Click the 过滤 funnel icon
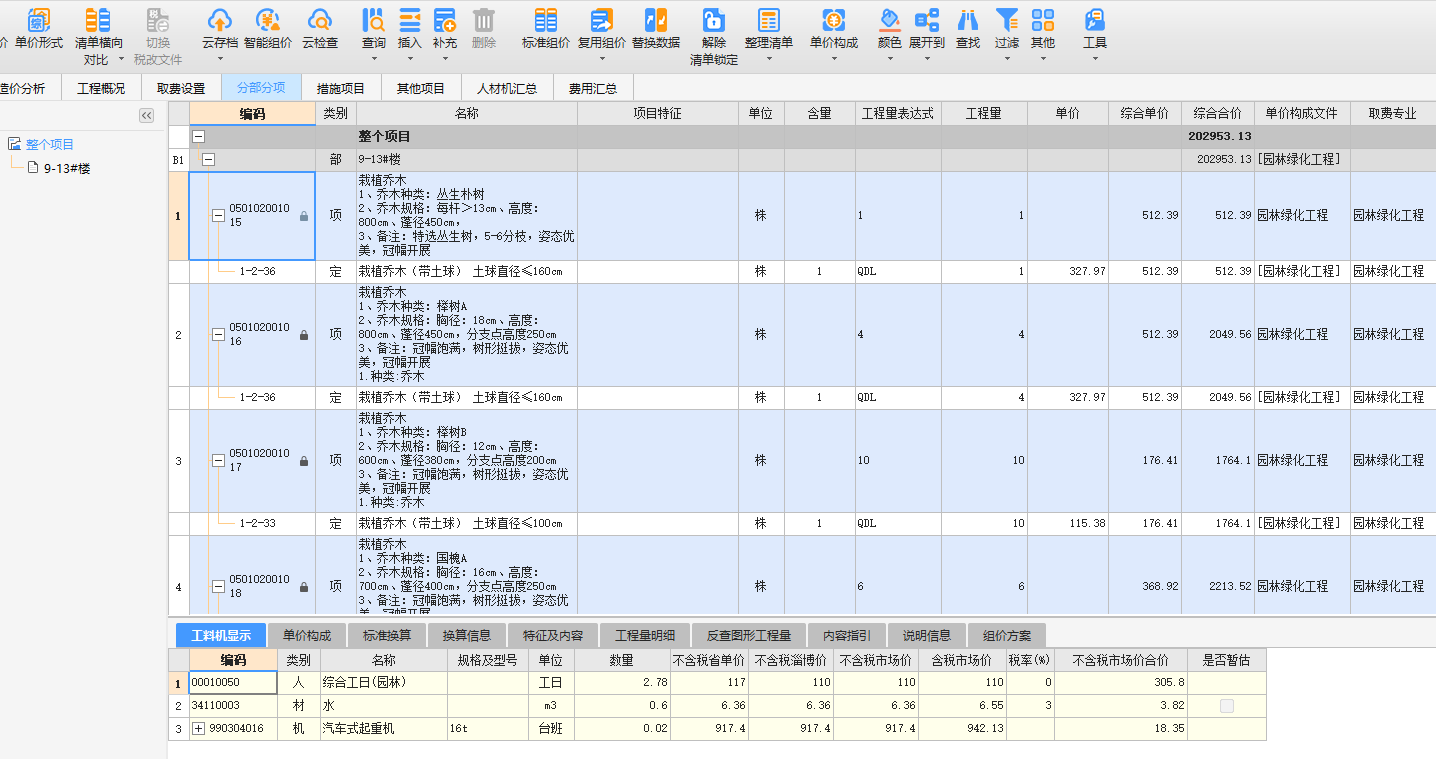This screenshot has width=1436, height=759. 1007,19
